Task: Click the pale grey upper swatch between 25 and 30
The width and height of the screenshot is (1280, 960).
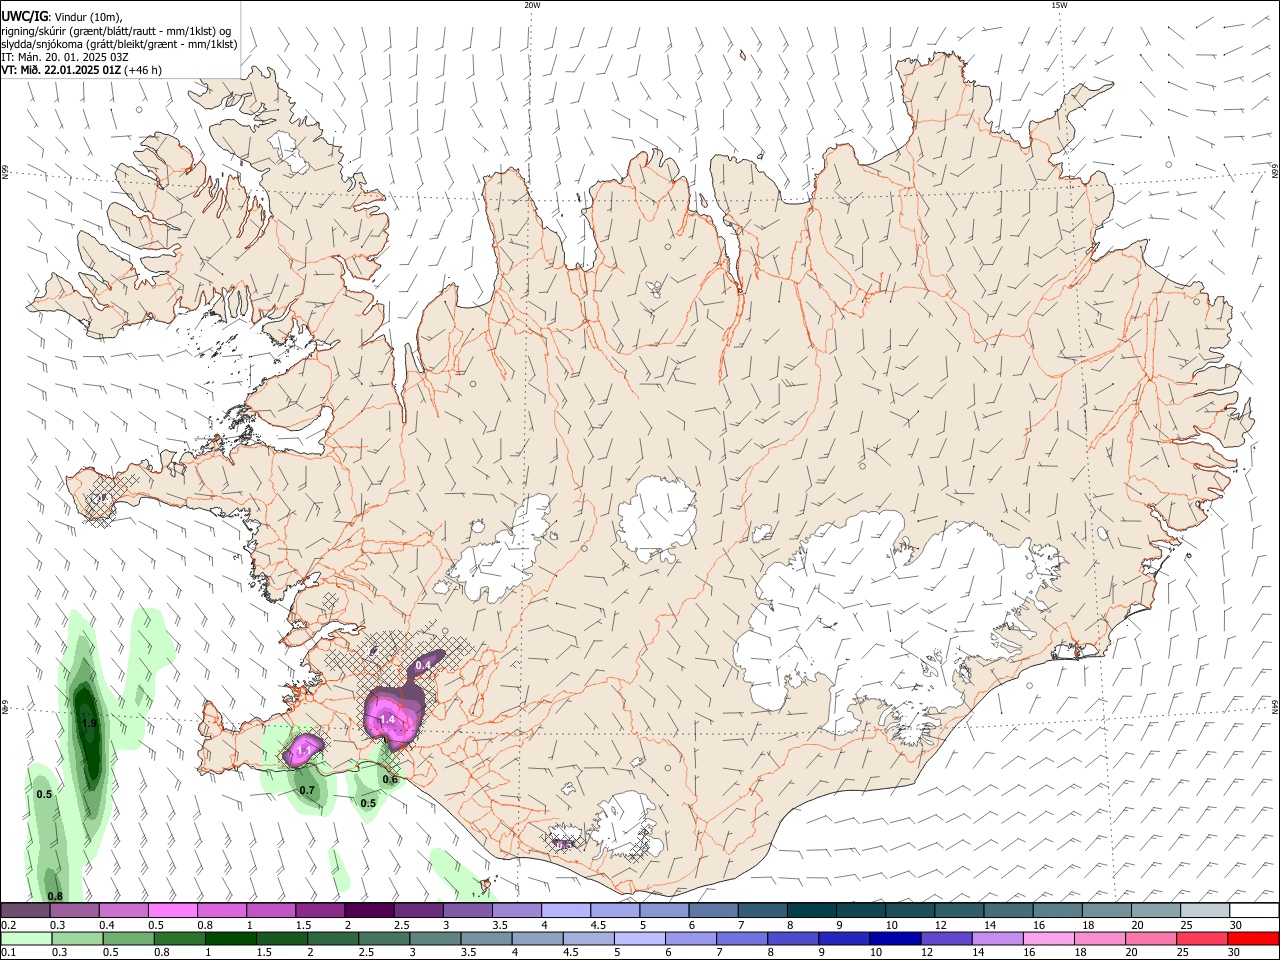Action: [1204, 910]
